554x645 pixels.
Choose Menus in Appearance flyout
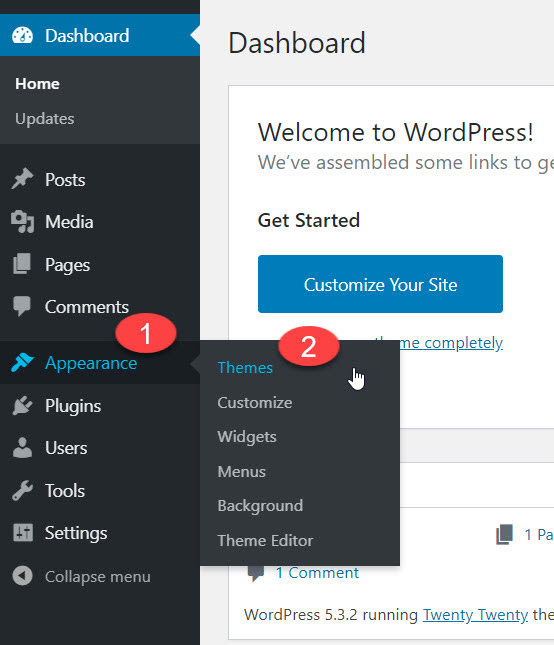[x=241, y=471]
